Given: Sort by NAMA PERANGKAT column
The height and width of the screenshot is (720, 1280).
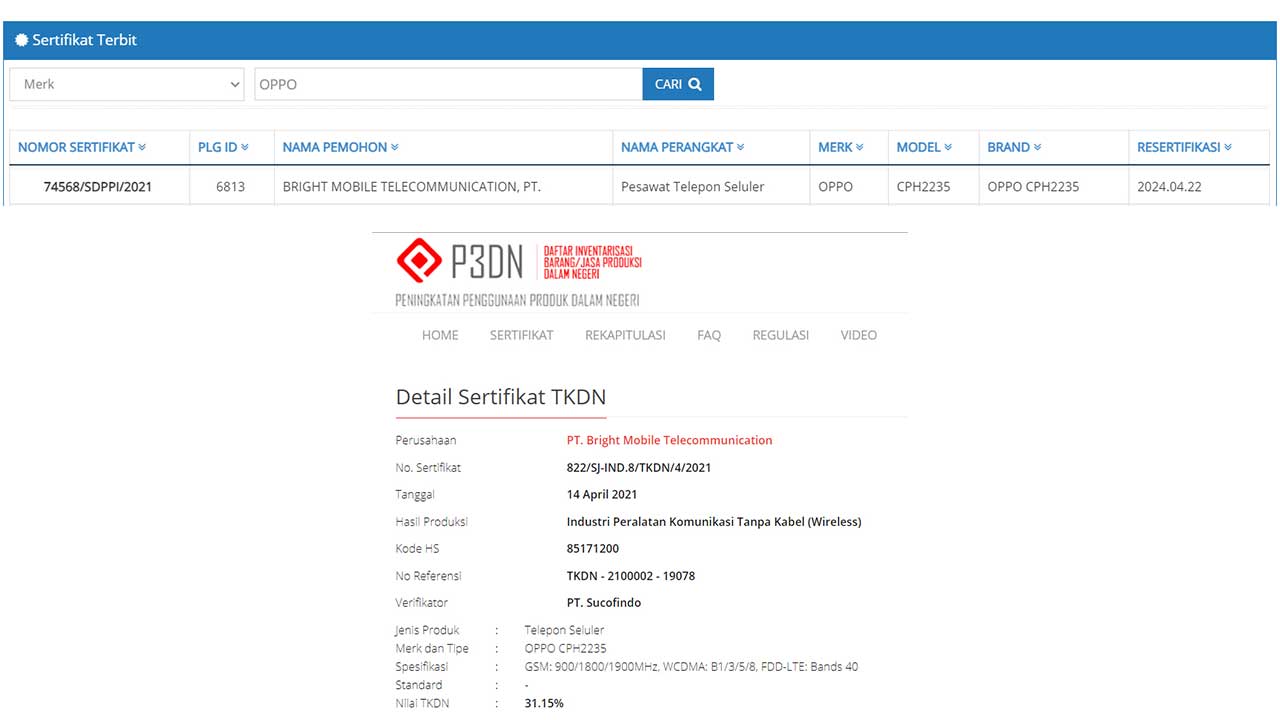Looking at the screenshot, I should [682, 147].
